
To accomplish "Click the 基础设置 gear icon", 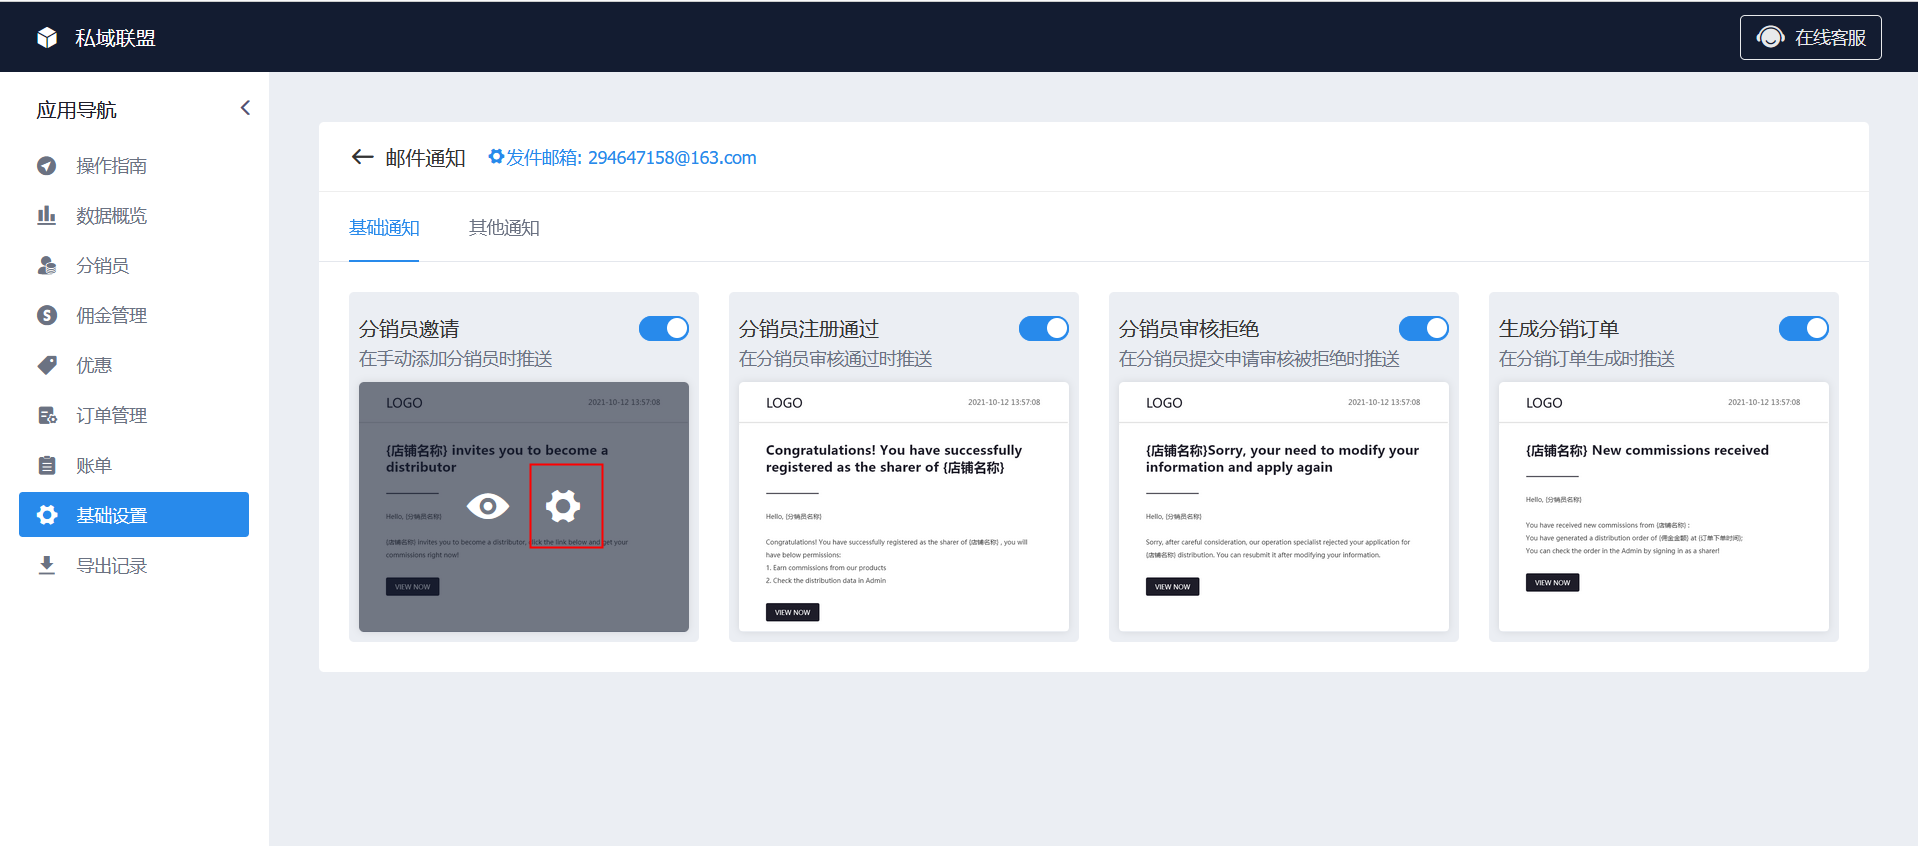I will click(x=47, y=515).
